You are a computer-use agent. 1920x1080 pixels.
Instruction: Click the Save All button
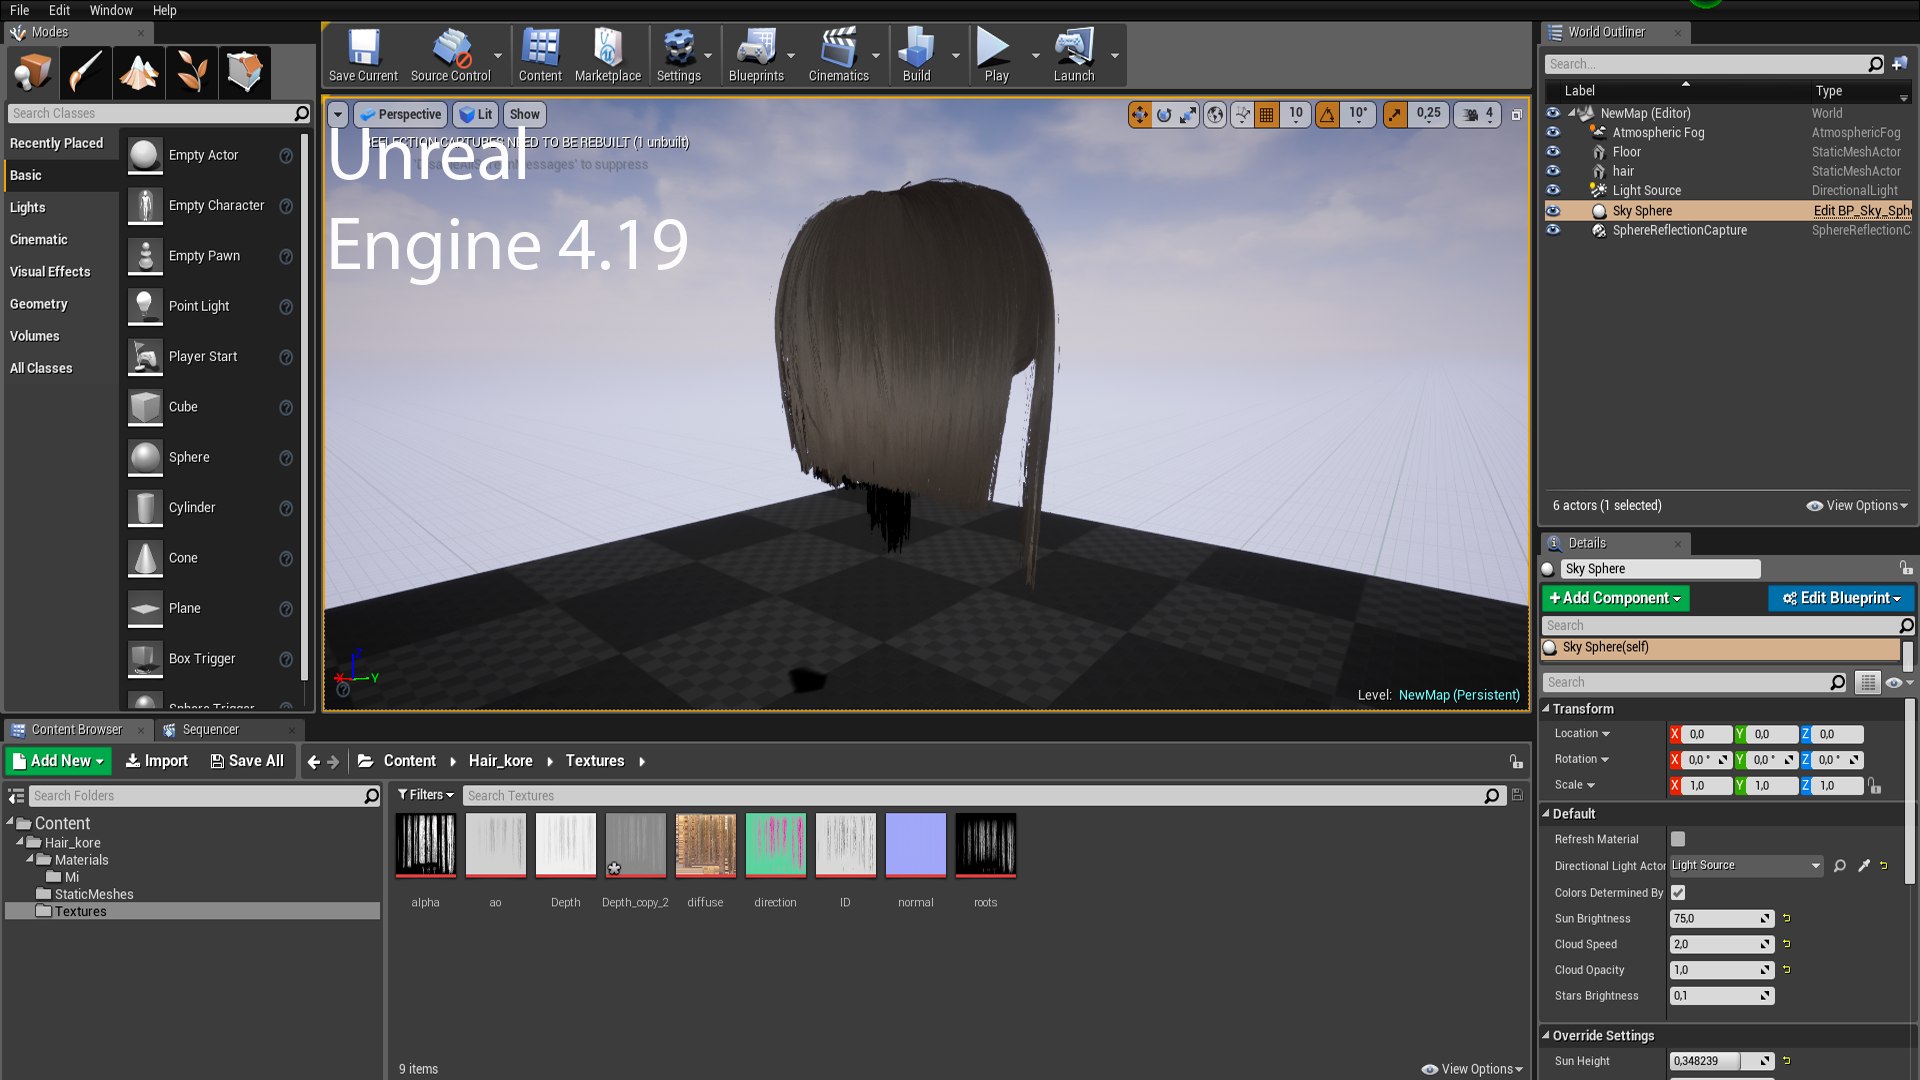point(247,761)
